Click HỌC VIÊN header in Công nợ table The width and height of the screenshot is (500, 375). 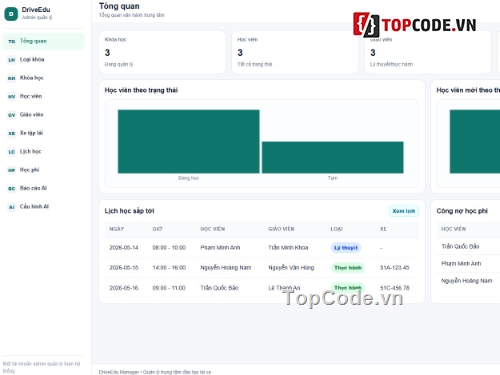454,229
